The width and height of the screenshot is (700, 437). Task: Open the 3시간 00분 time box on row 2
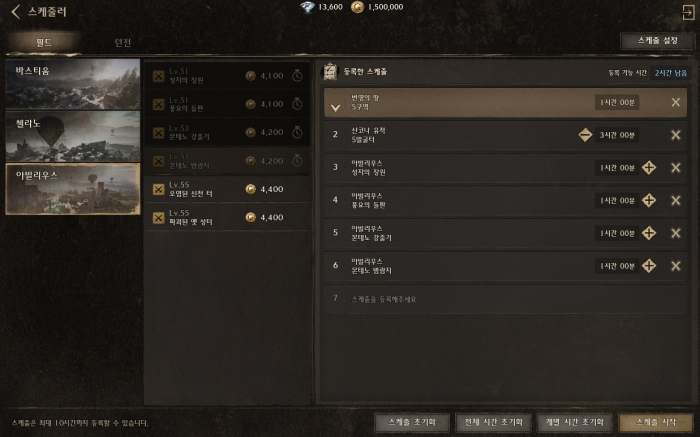point(617,135)
